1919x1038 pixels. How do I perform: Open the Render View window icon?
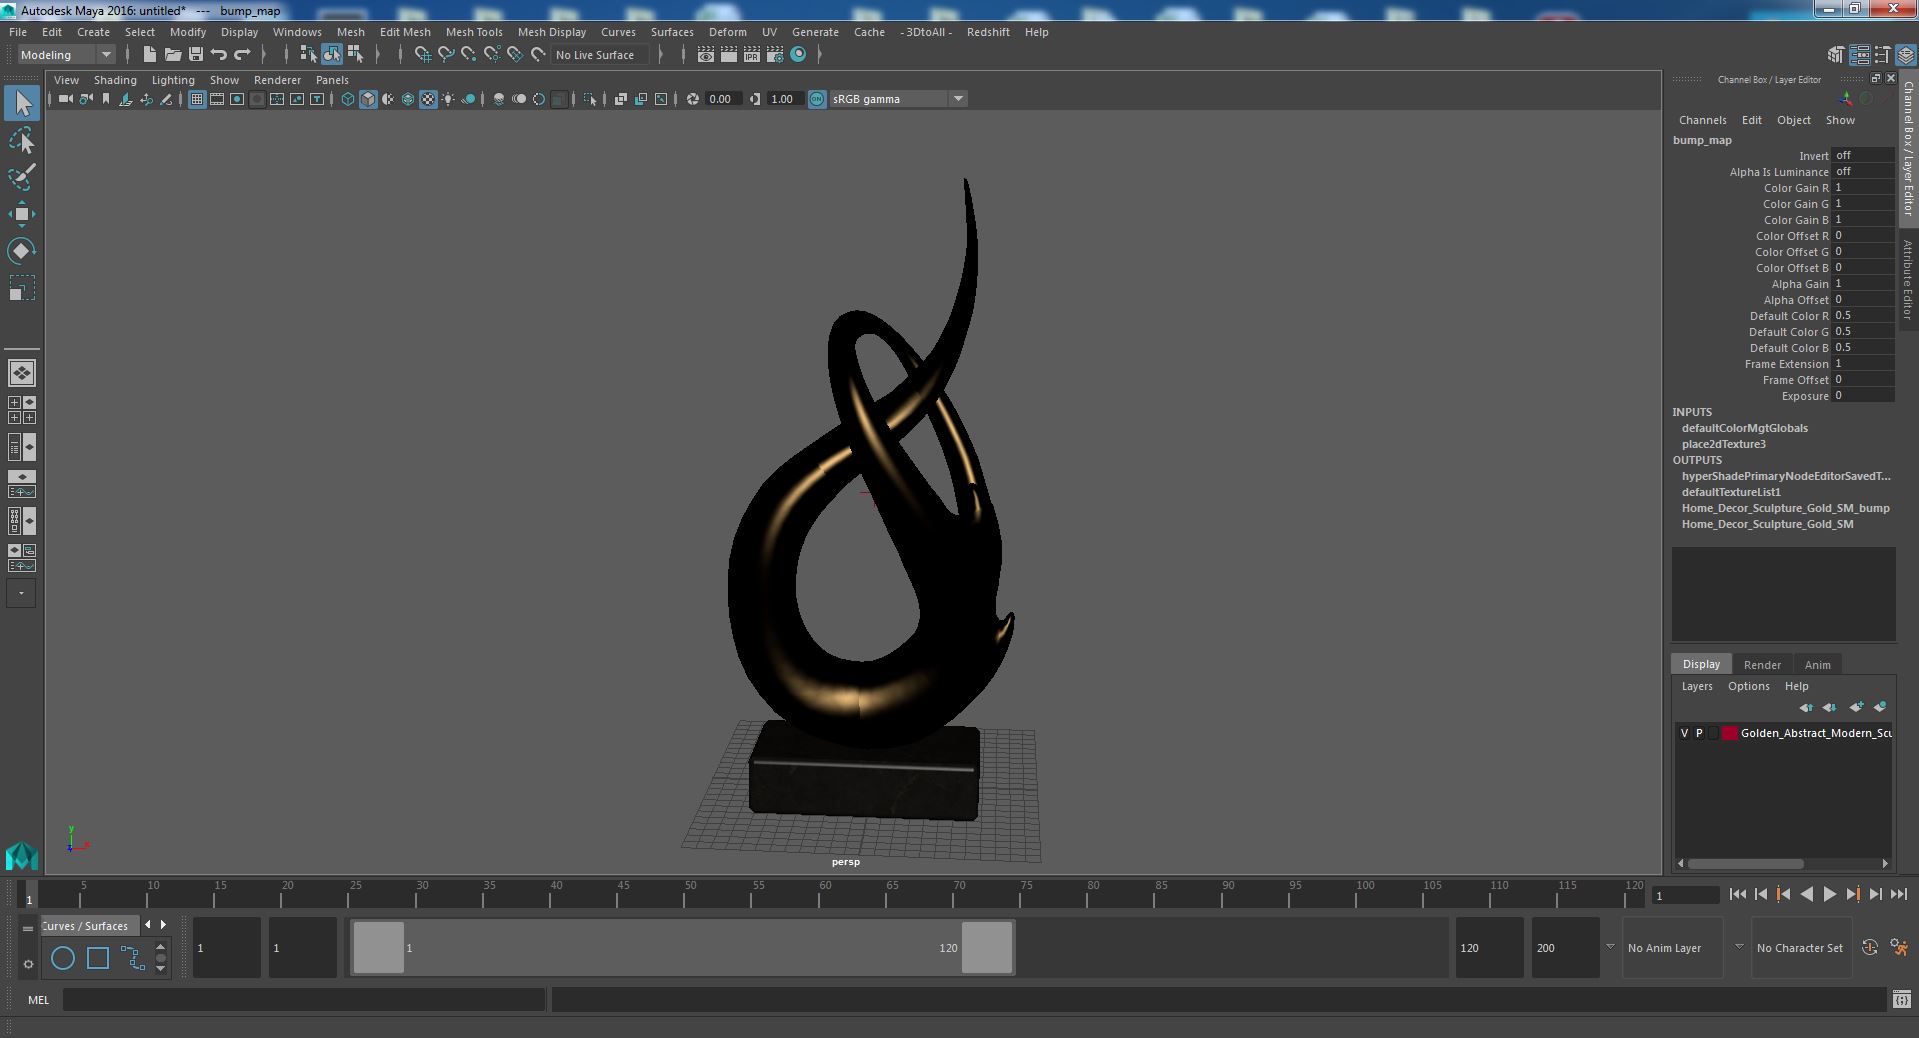(x=706, y=55)
